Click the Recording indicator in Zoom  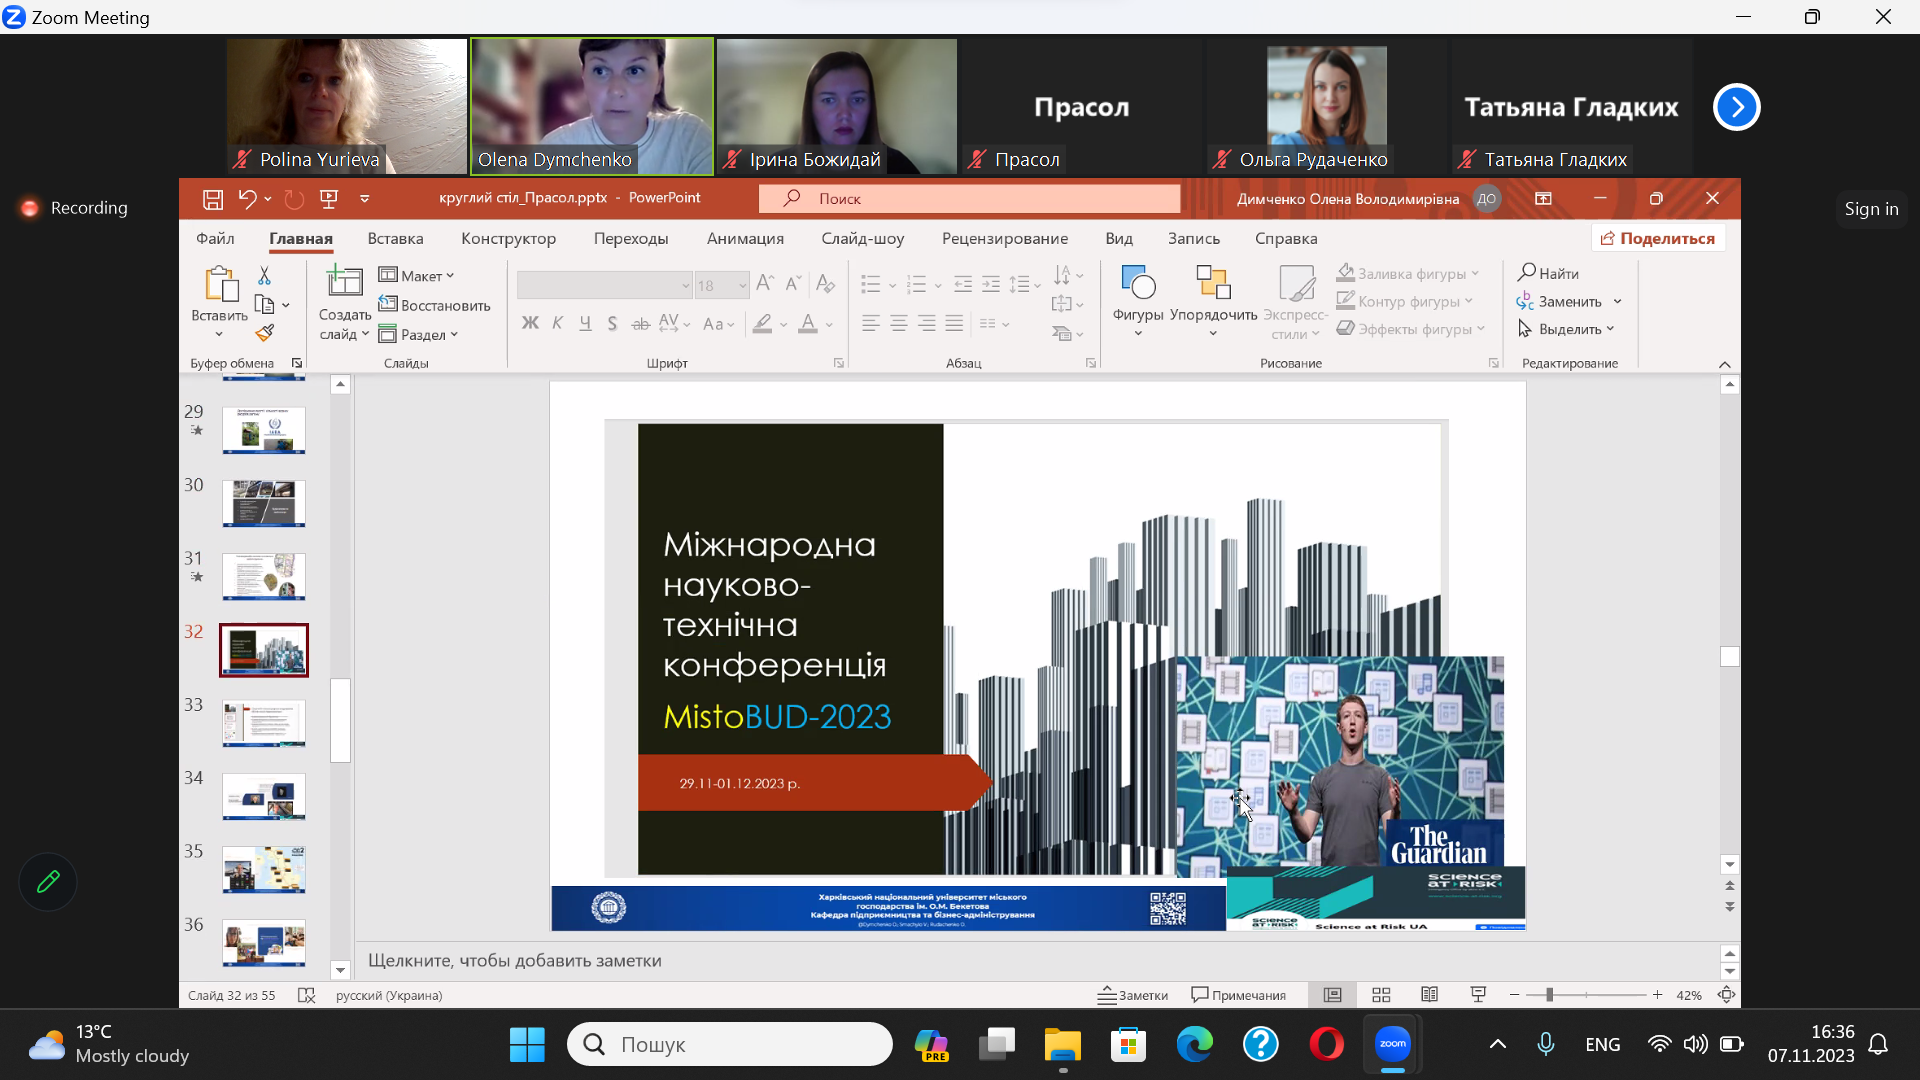74,208
